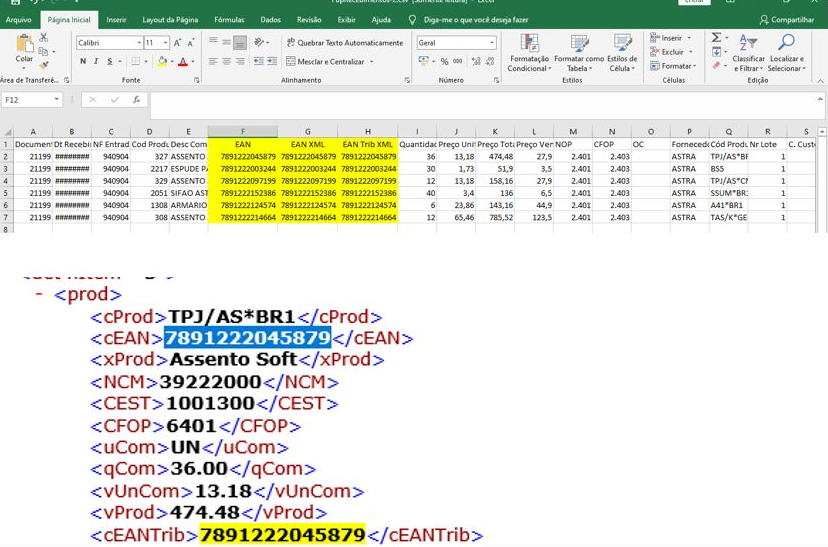Click the Insert Function fx icon
The height and width of the screenshot is (547, 828).
point(136,100)
